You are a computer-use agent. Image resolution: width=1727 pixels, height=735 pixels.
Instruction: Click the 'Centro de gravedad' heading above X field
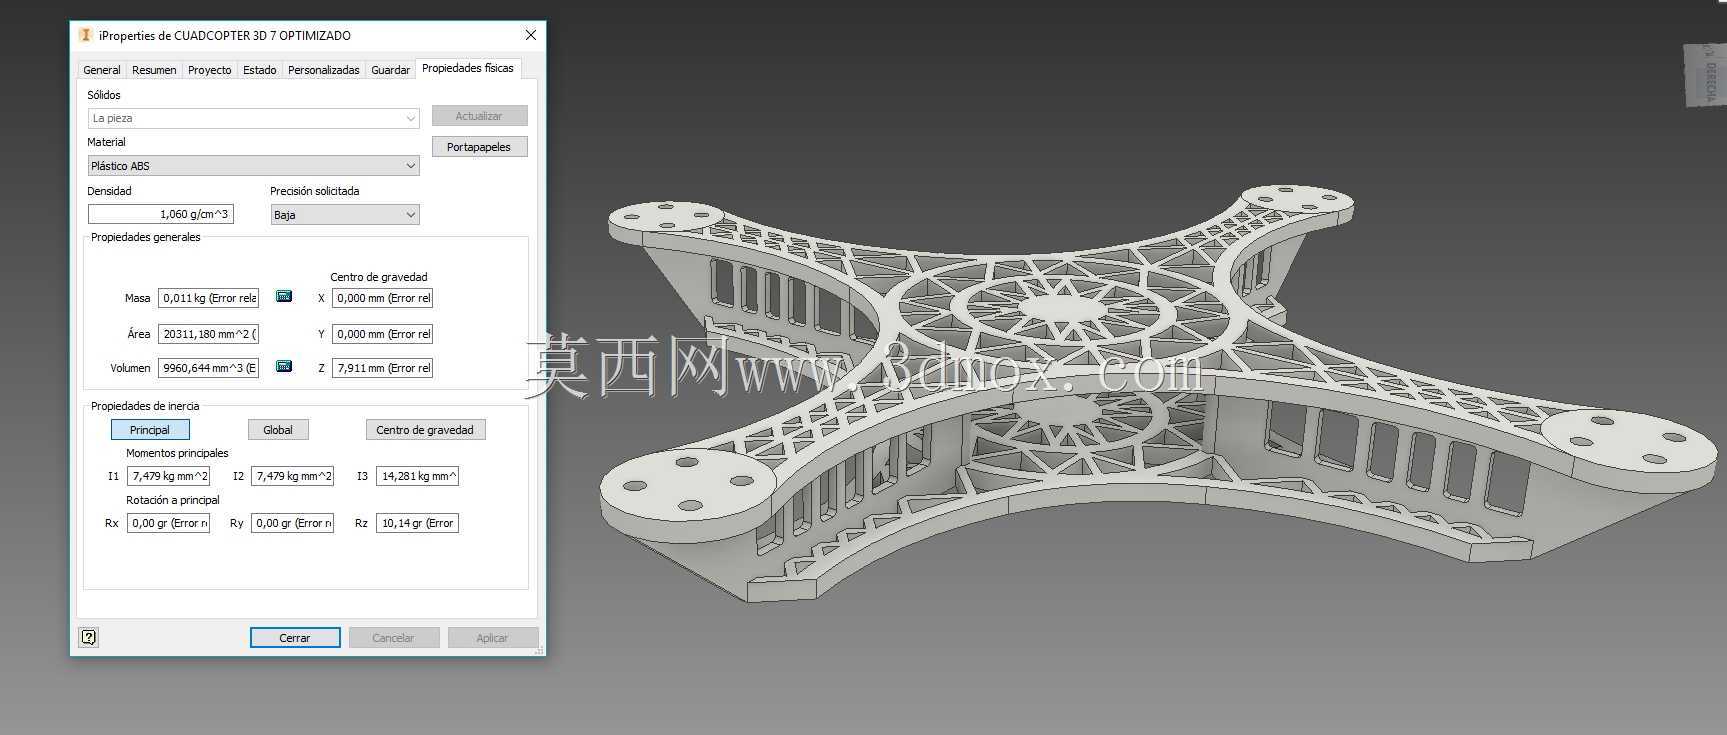click(x=379, y=277)
